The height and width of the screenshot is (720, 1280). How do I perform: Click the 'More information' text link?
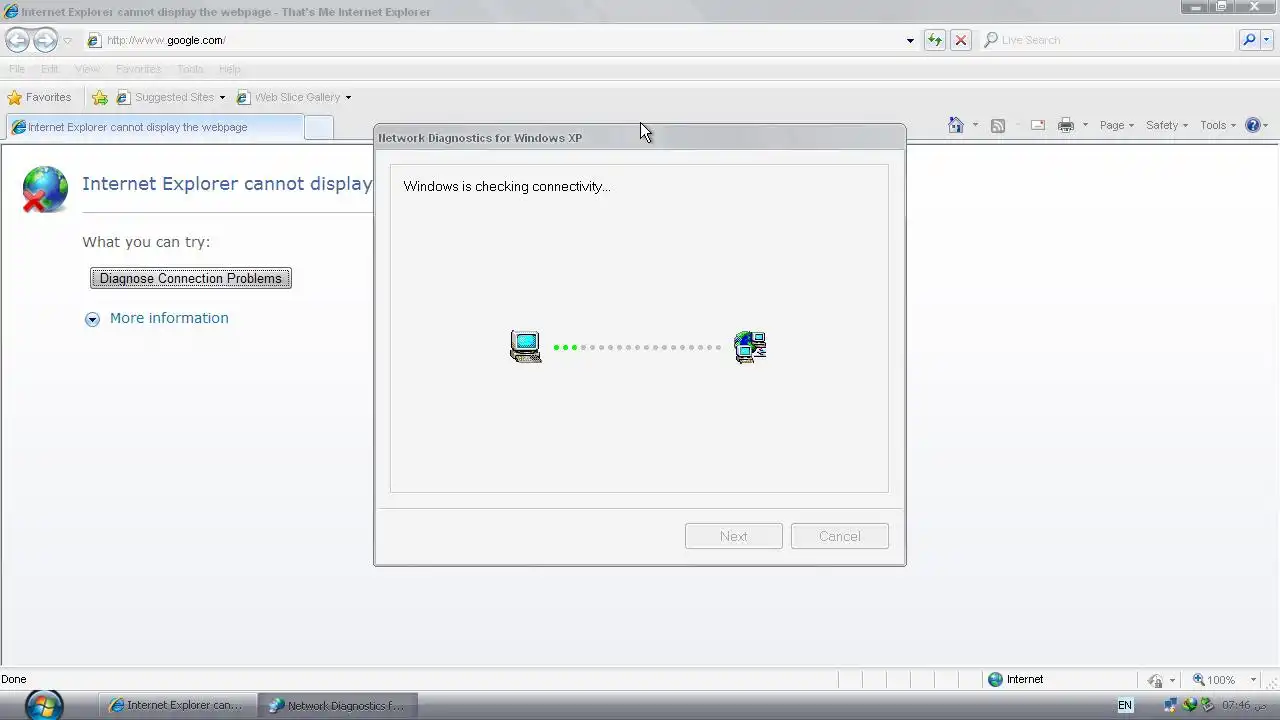tap(169, 318)
